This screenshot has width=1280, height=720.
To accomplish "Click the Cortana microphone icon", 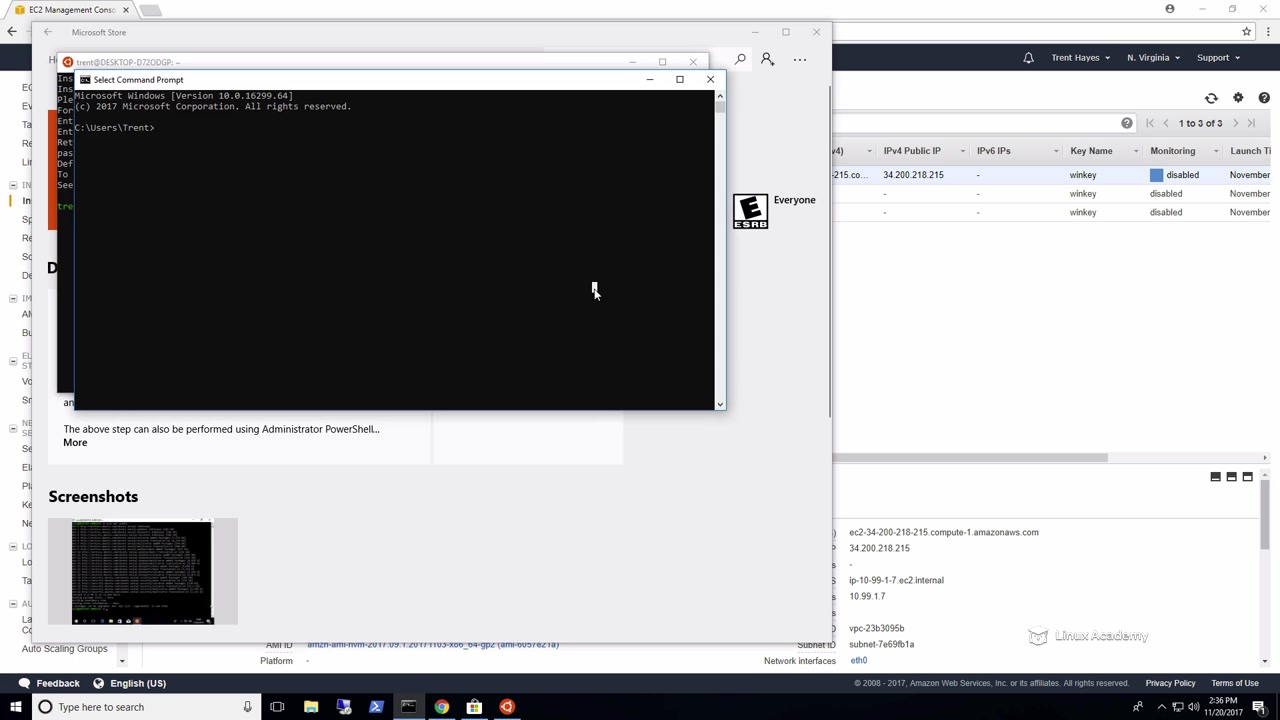I will (247, 707).
